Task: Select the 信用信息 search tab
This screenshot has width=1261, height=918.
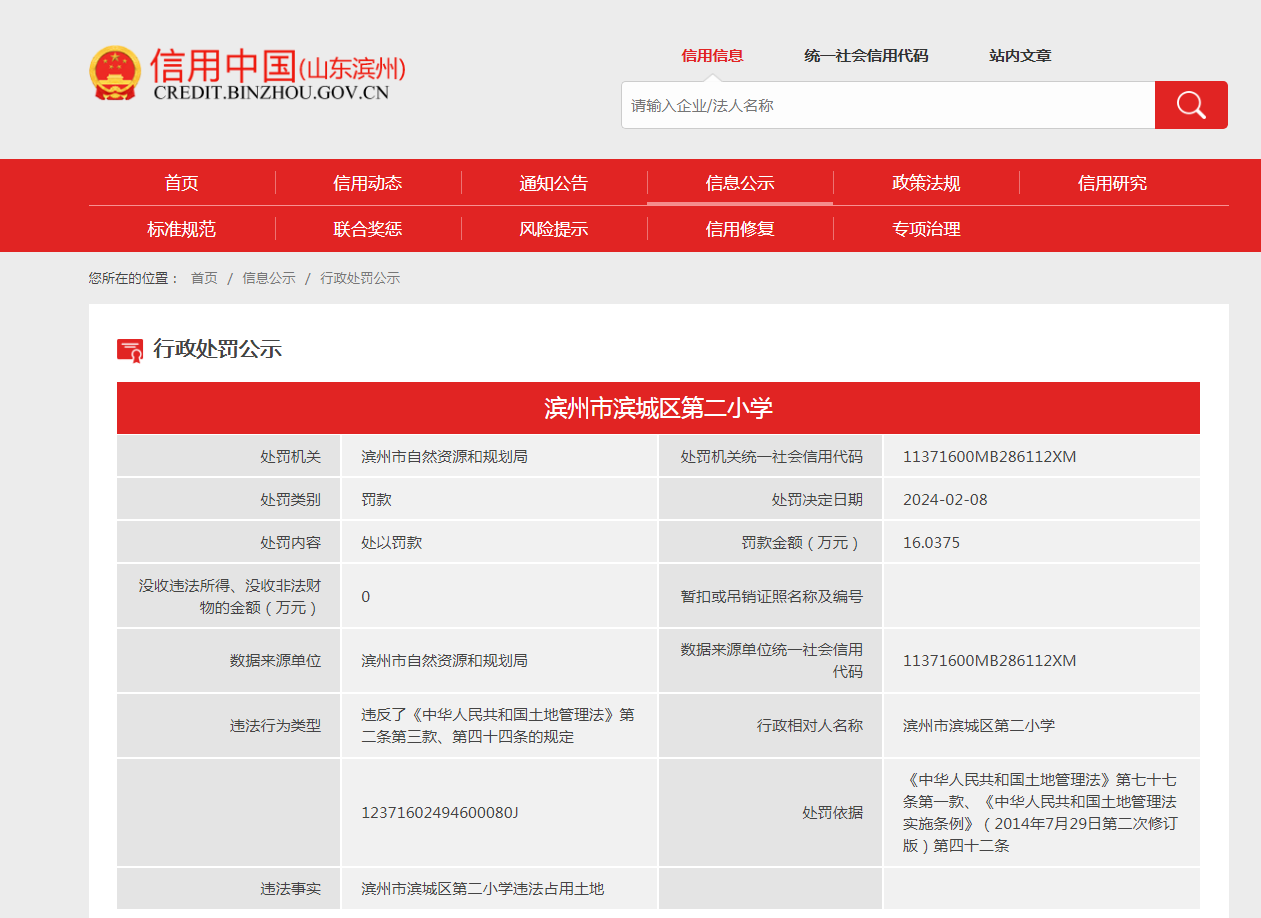Action: pyautogui.click(x=712, y=56)
